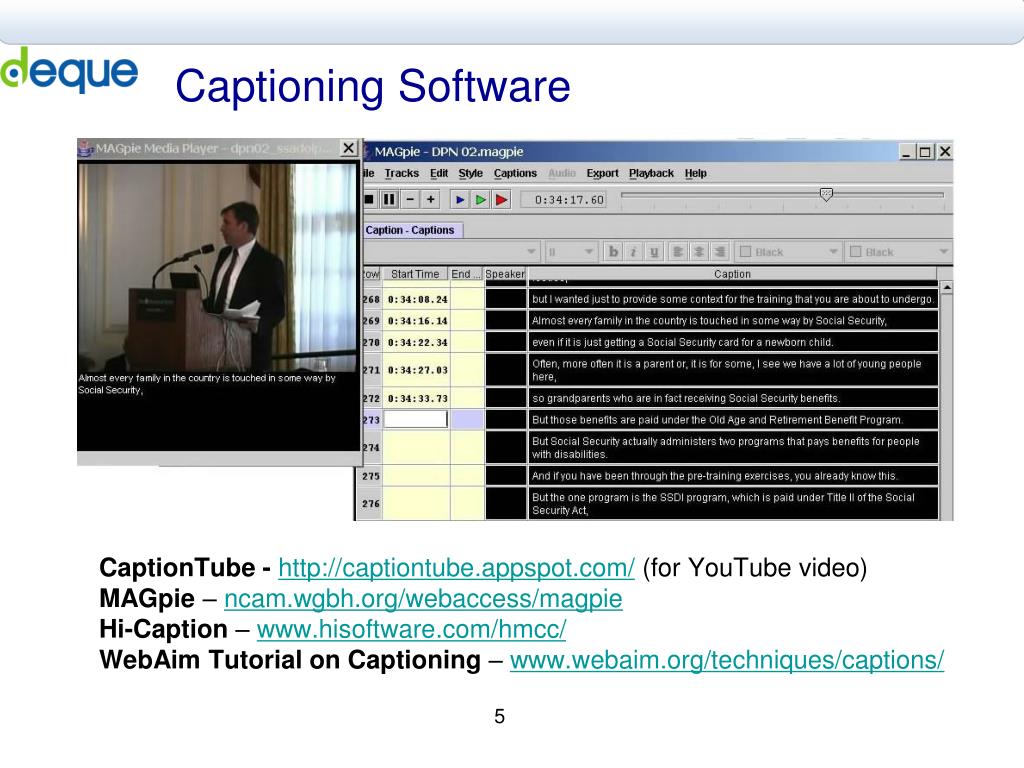
Task: Click caption "But Social Security actually administers two programs"
Action: [x=733, y=448]
